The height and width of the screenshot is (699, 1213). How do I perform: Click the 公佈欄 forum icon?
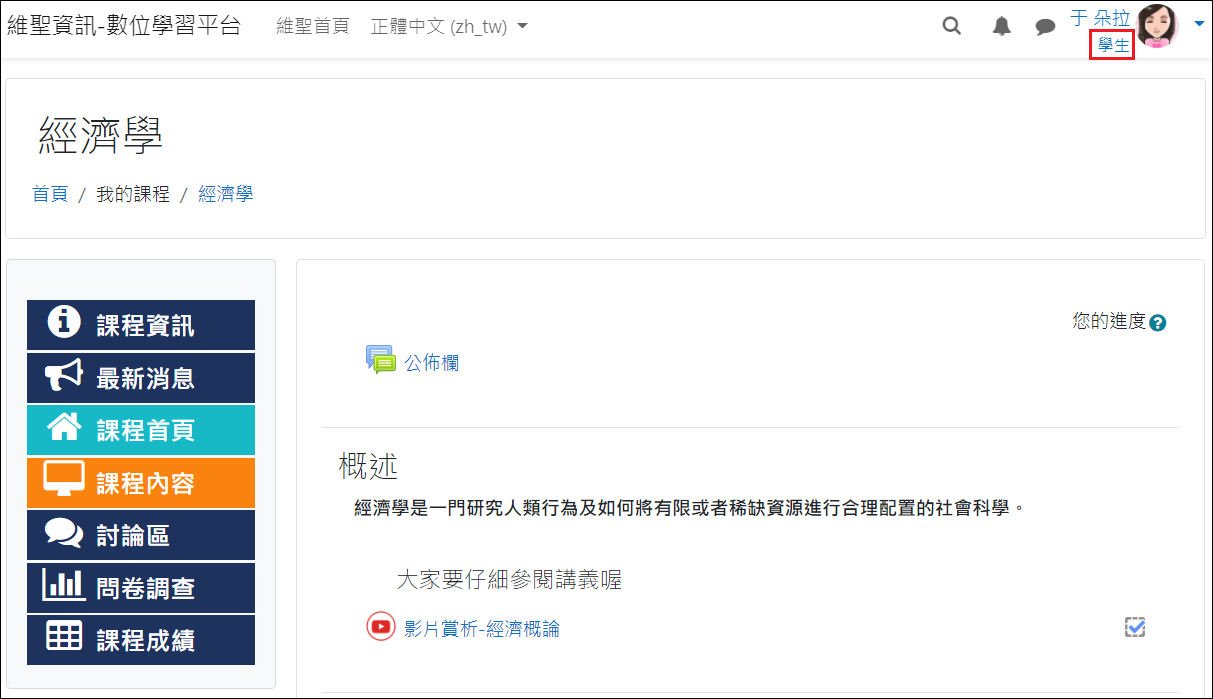pyautogui.click(x=380, y=360)
